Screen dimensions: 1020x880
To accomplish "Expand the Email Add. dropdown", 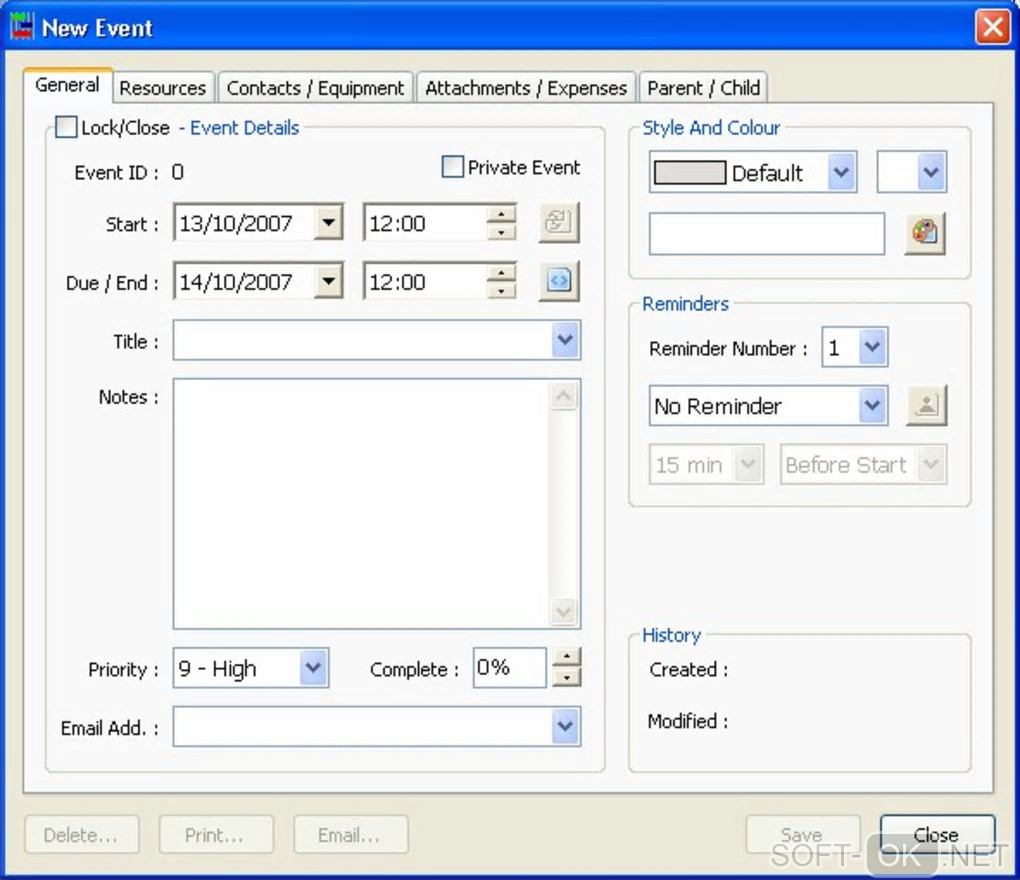I will point(565,726).
